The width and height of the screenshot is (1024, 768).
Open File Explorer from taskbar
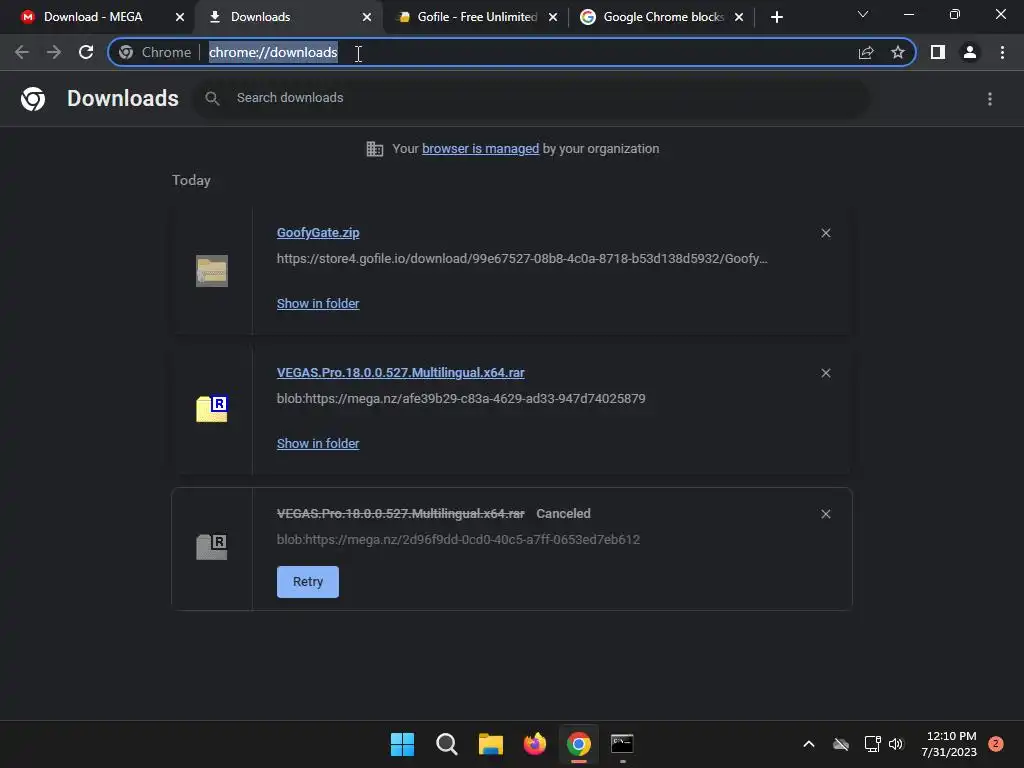(x=490, y=744)
